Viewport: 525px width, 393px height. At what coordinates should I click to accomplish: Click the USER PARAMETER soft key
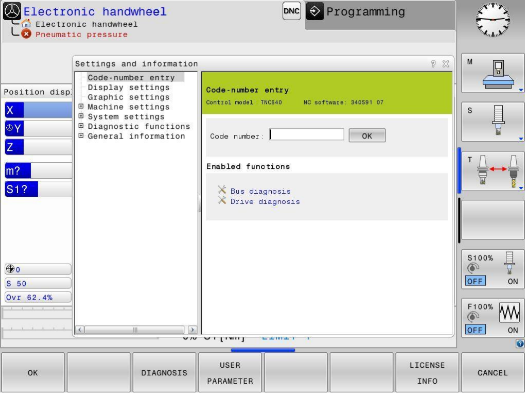[230, 373]
